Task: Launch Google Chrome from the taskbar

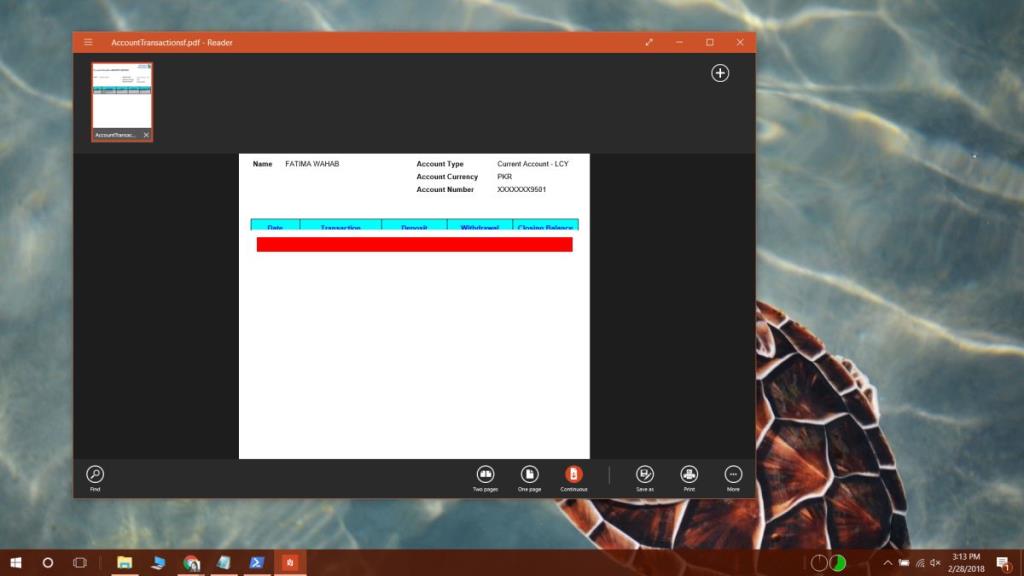Action: point(191,563)
